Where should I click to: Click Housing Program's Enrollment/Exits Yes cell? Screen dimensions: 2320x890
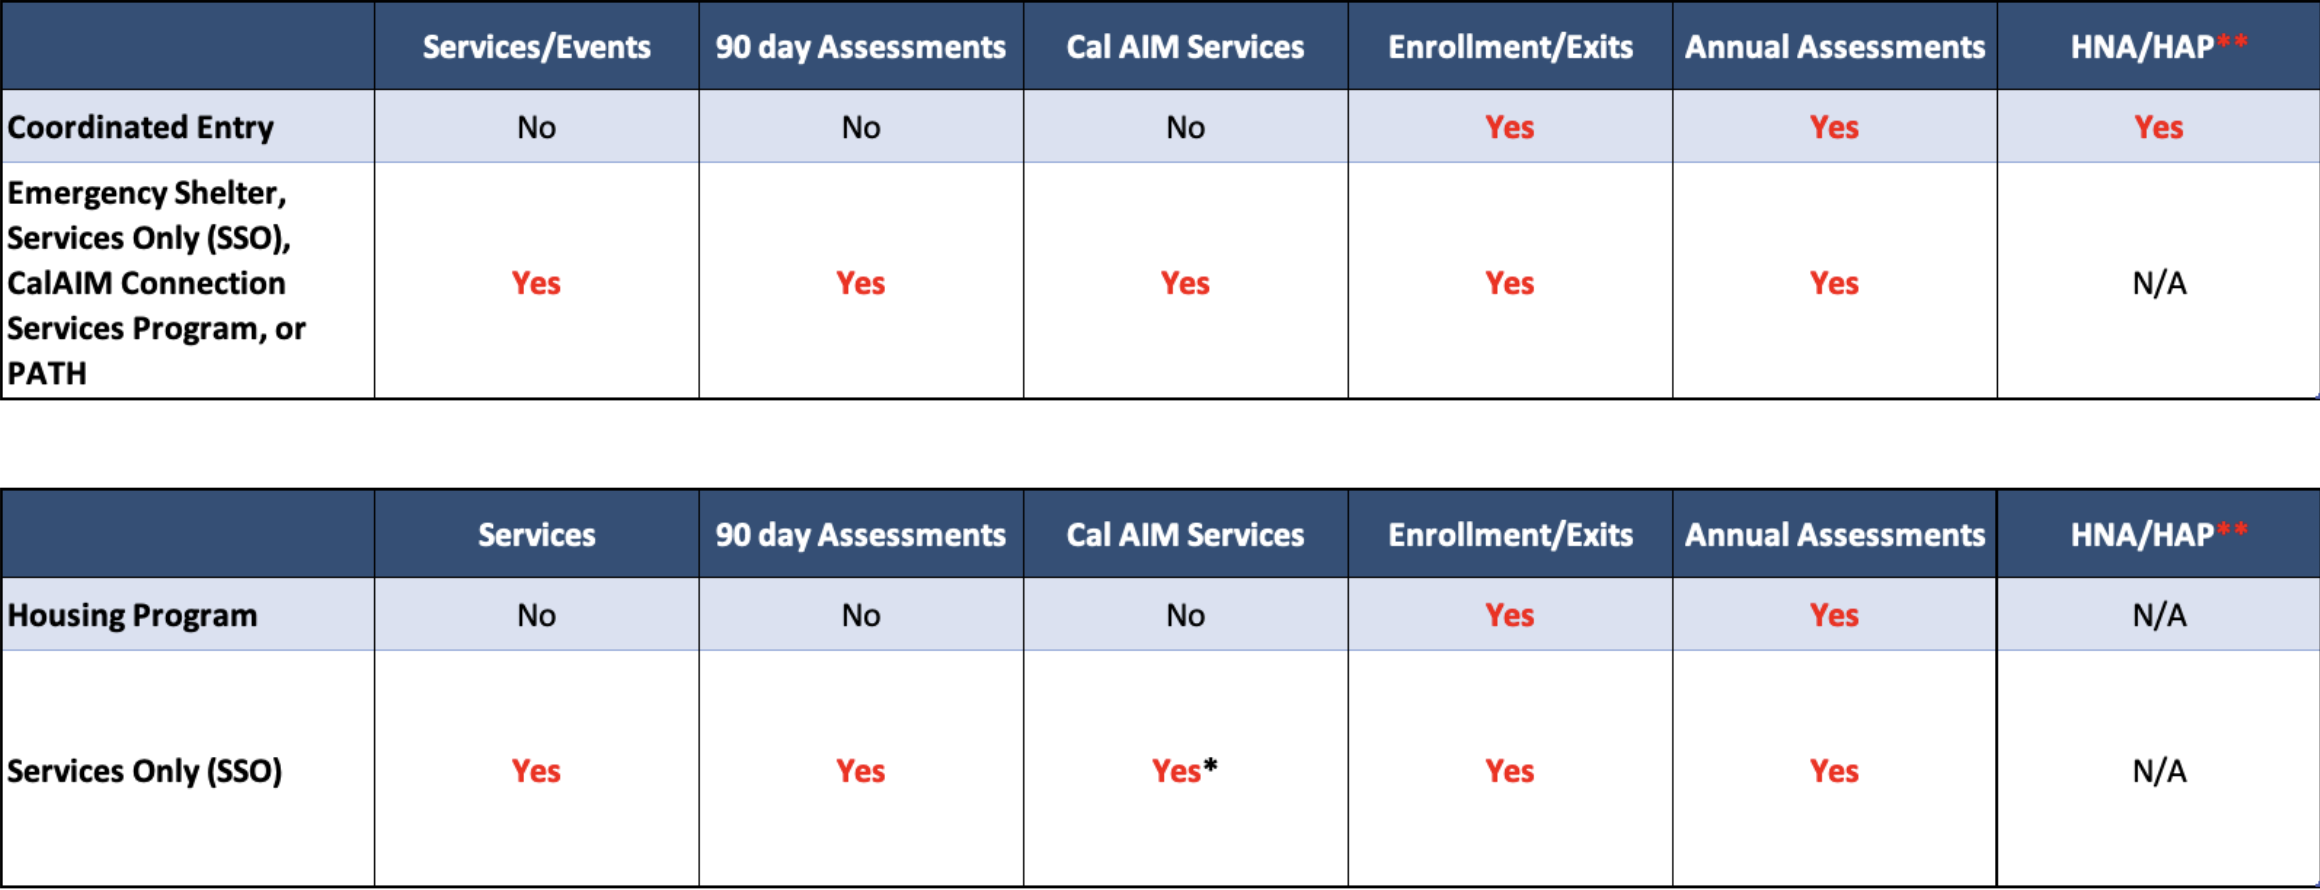tap(1510, 615)
